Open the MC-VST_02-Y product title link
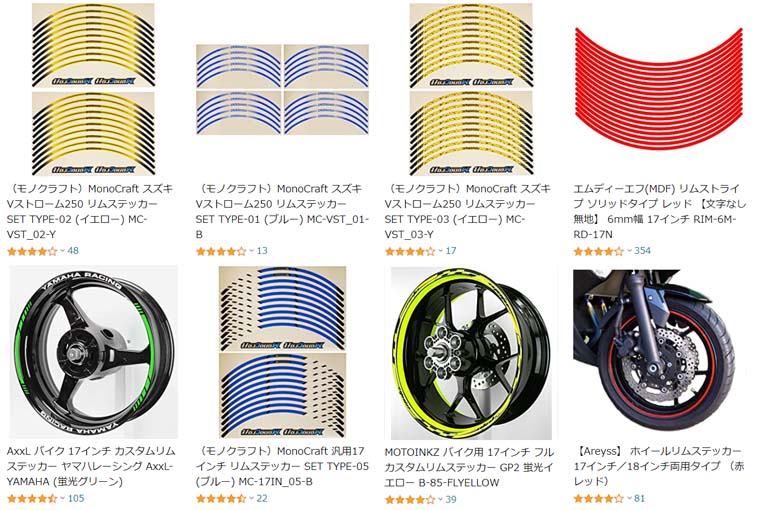The width and height of the screenshot is (760, 510). click(90, 211)
